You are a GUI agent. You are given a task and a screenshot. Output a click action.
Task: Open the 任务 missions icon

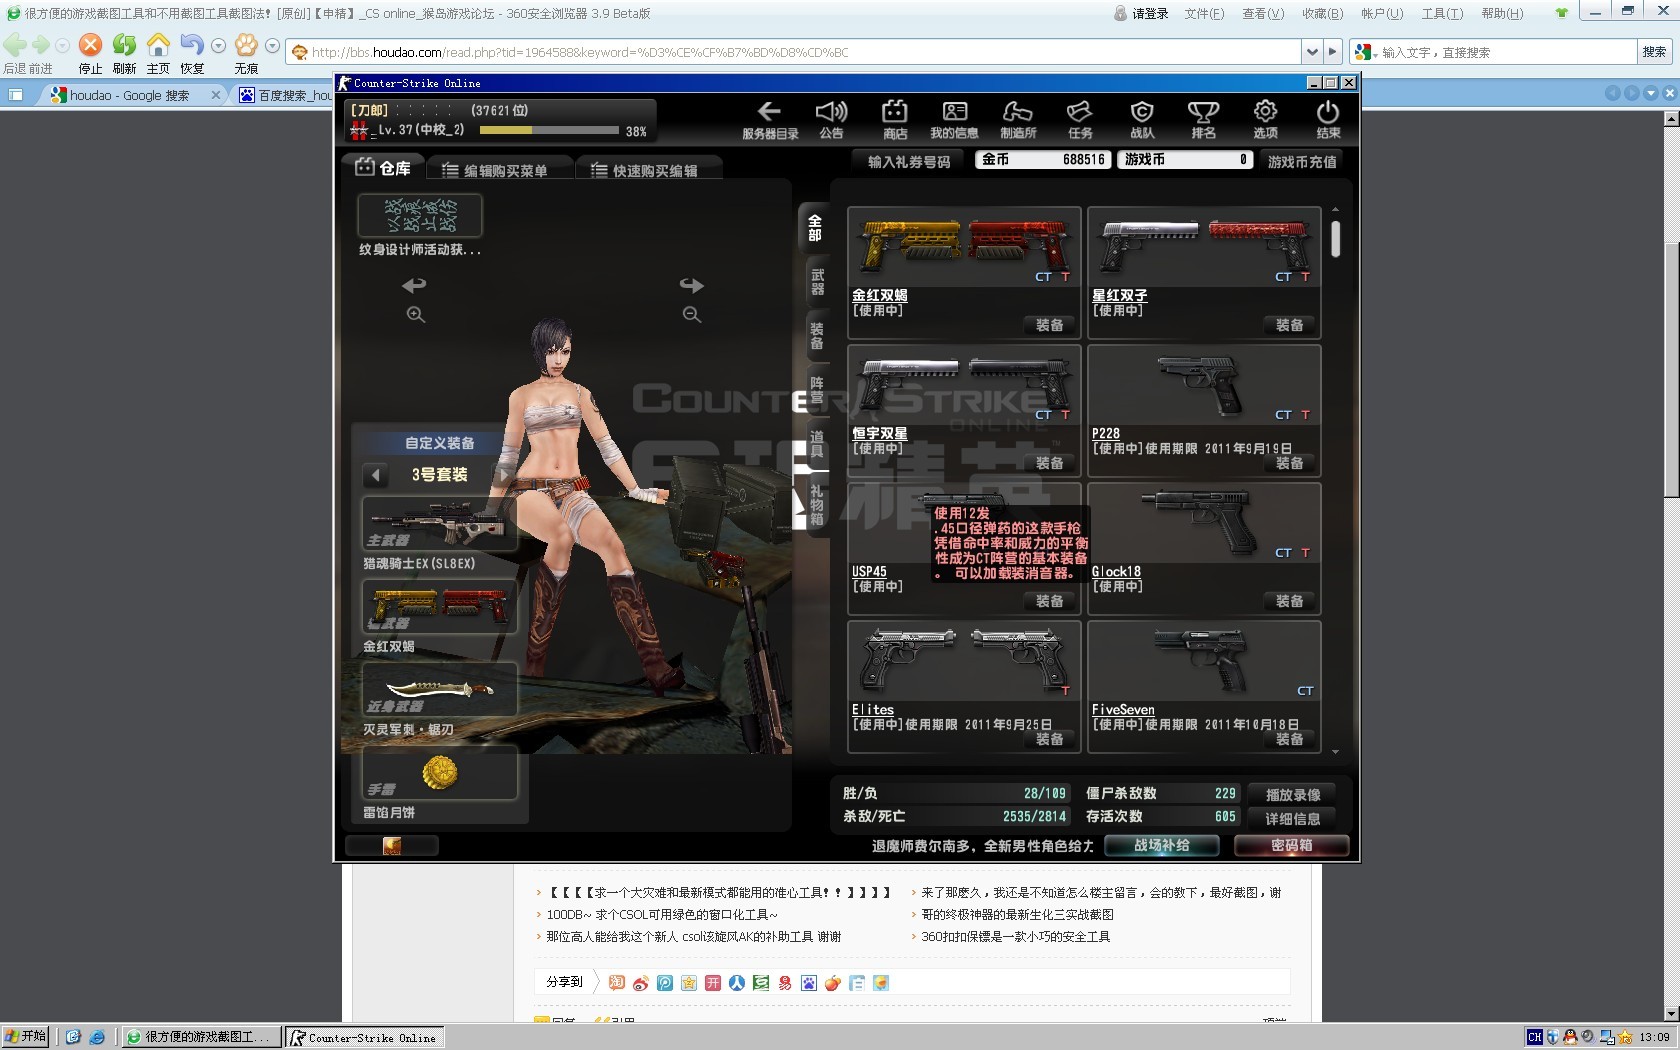point(1079,111)
